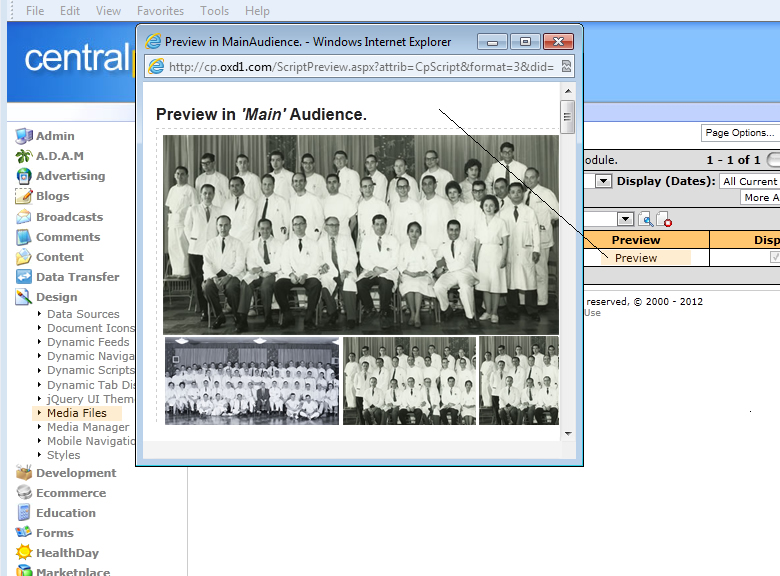This screenshot has width=780, height=576.
Task: Open the Display (Dates) dropdown
Action: 749,181
